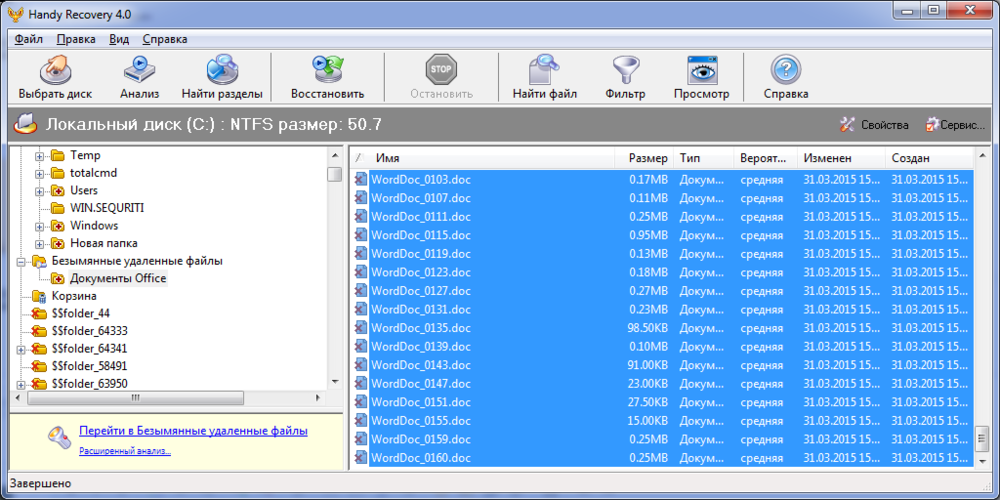Click the Расширенный анализ link
Image resolution: width=1000 pixels, height=500 pixels.
pyautogui.click(x=125, y=451)
